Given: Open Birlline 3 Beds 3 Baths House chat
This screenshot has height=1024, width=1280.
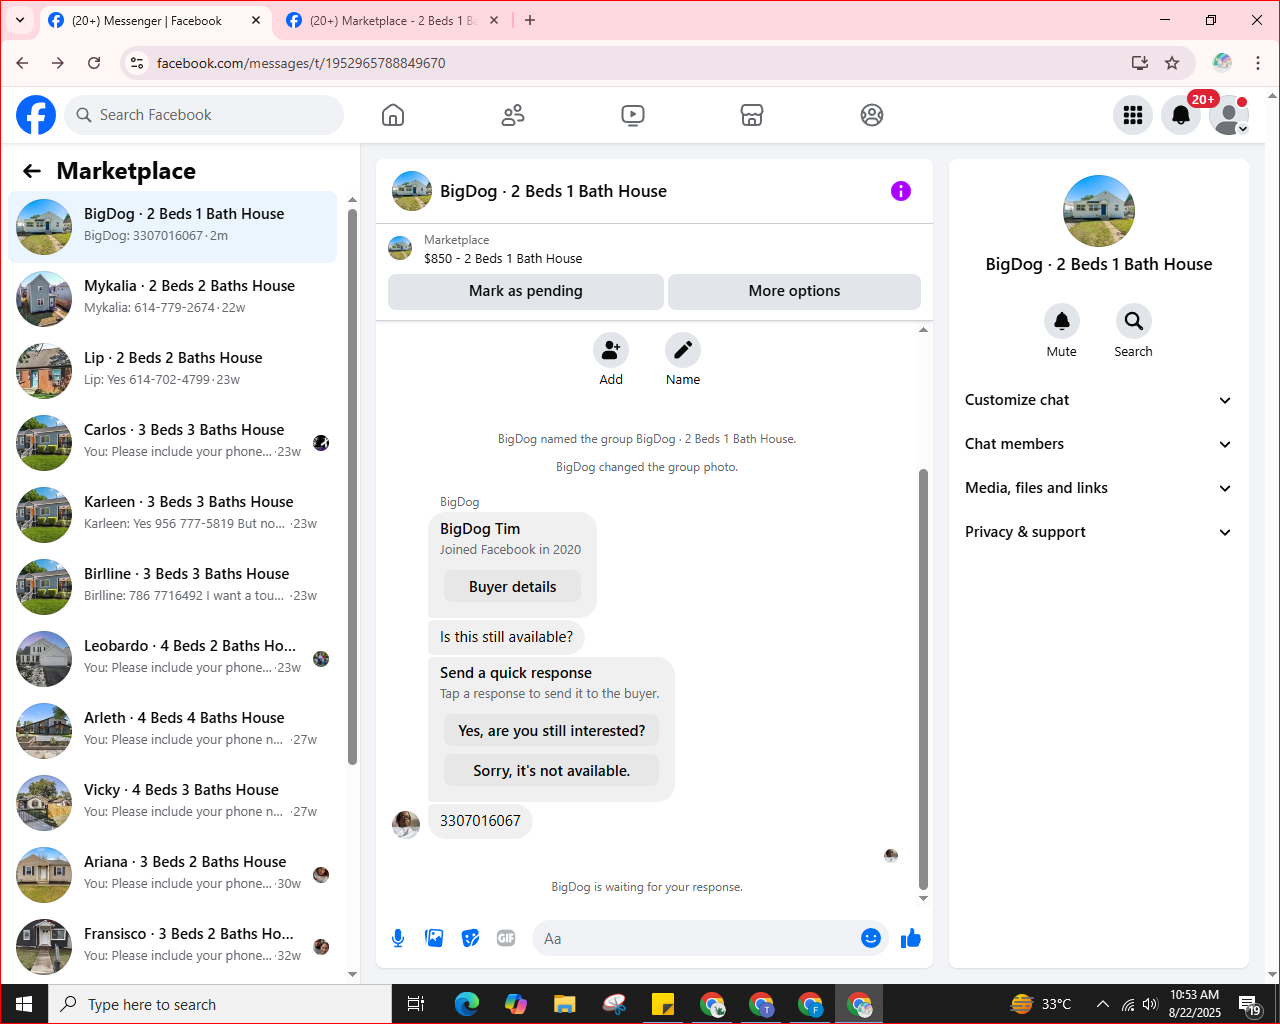Looking at the screenshot, I should [173, 587].
